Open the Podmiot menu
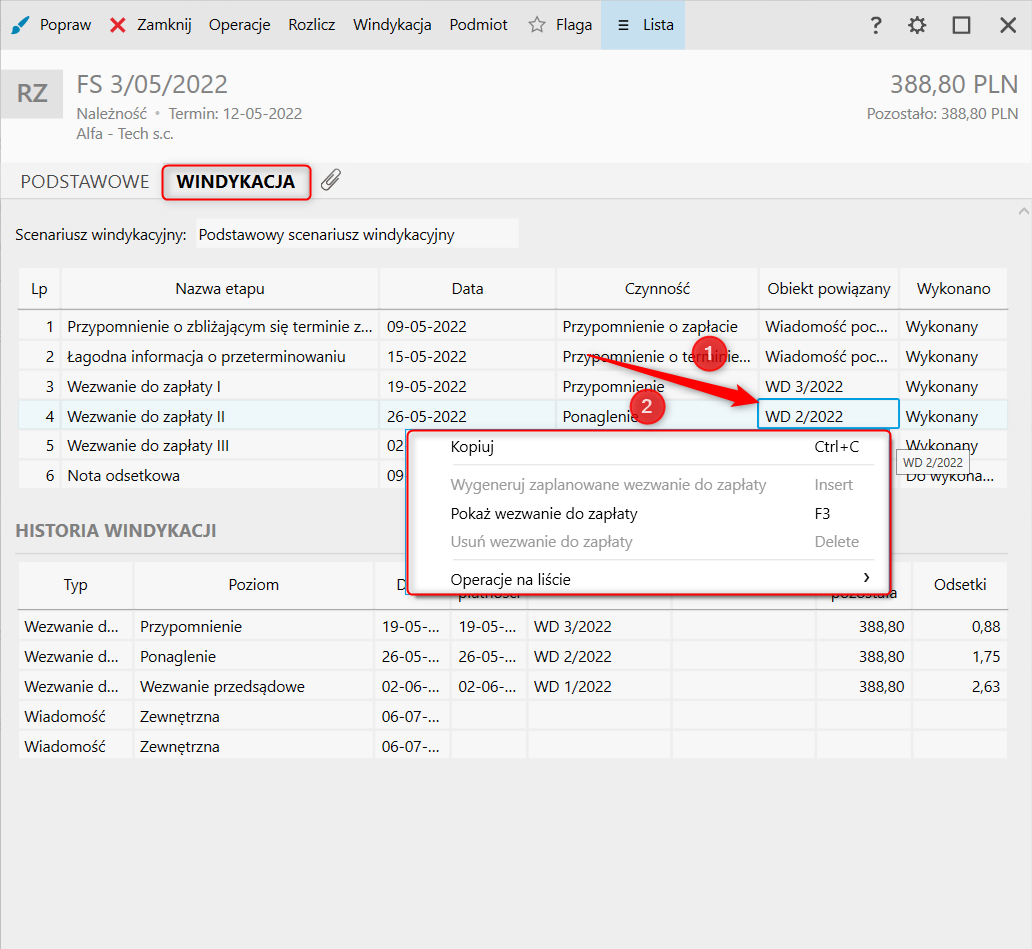The image size is (1032, 949). [478, 25]
